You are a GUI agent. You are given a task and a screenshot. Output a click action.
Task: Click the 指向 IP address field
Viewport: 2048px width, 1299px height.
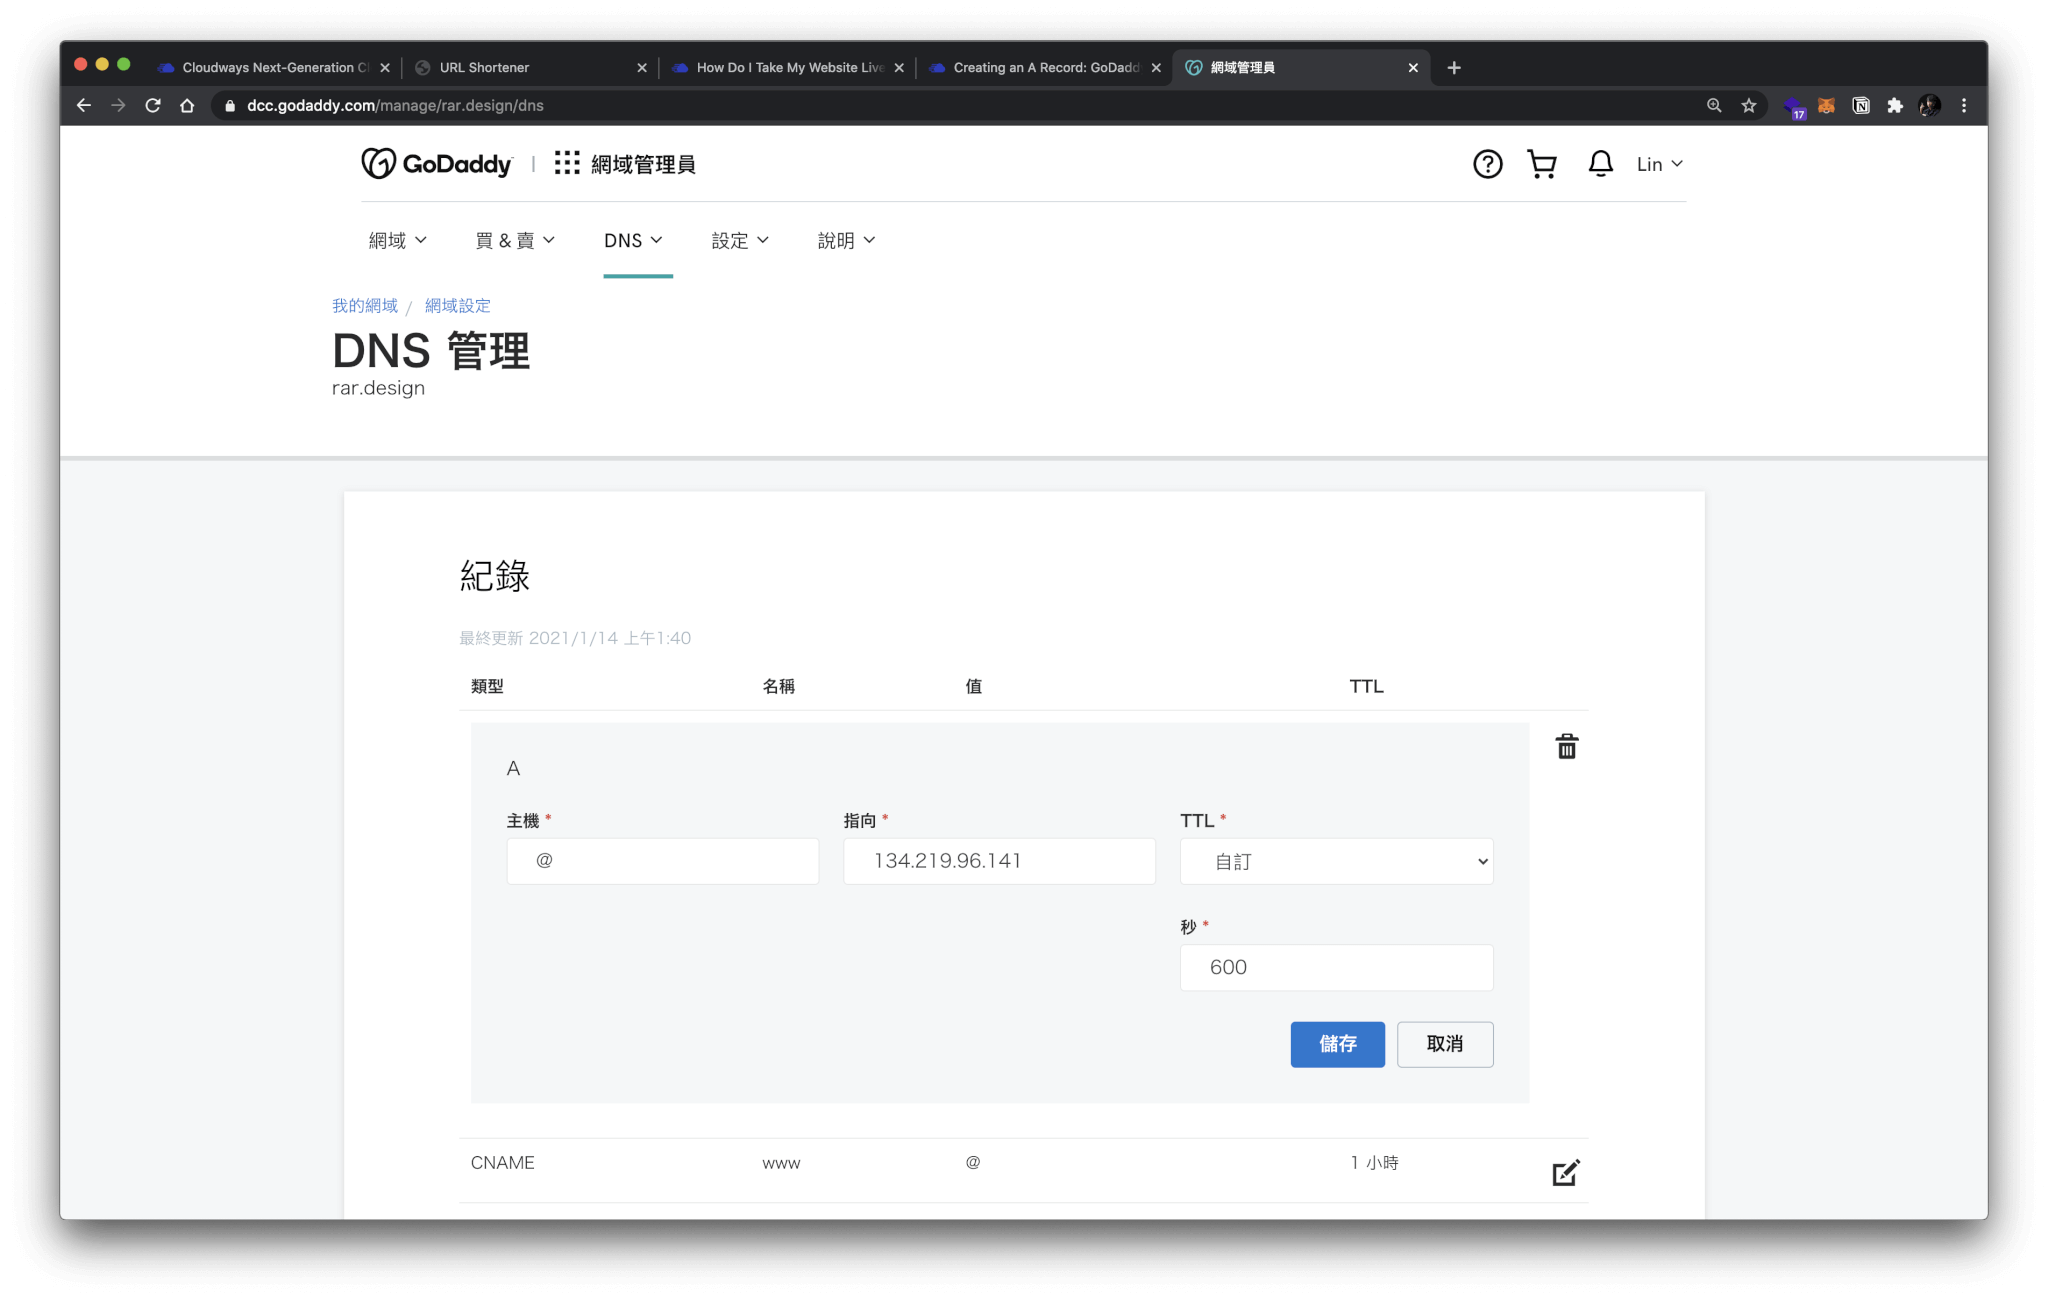point(998,861)
